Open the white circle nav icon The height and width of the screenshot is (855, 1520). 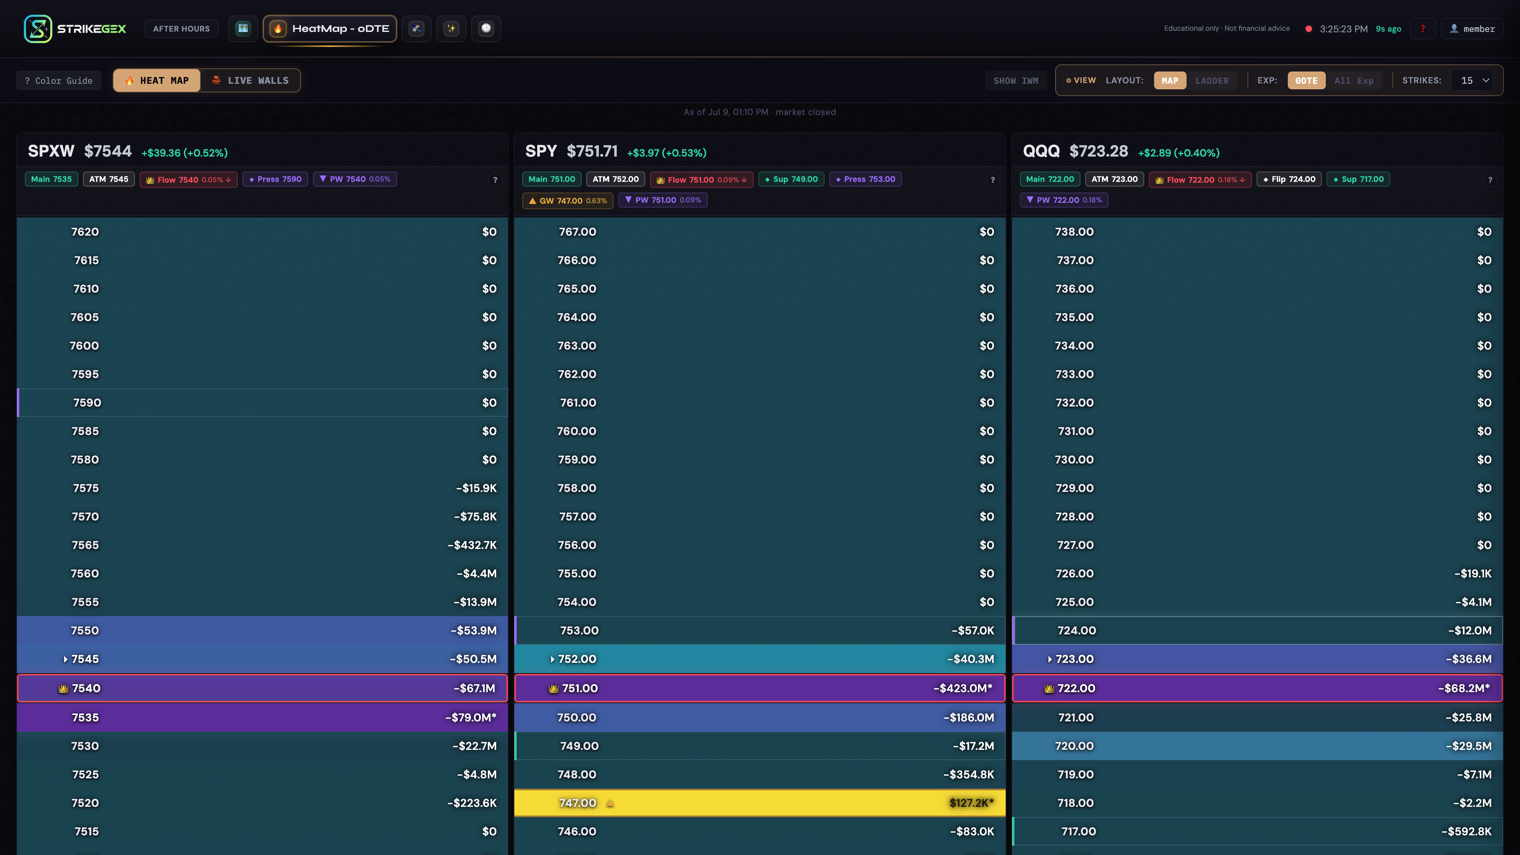tap(486, 29)
